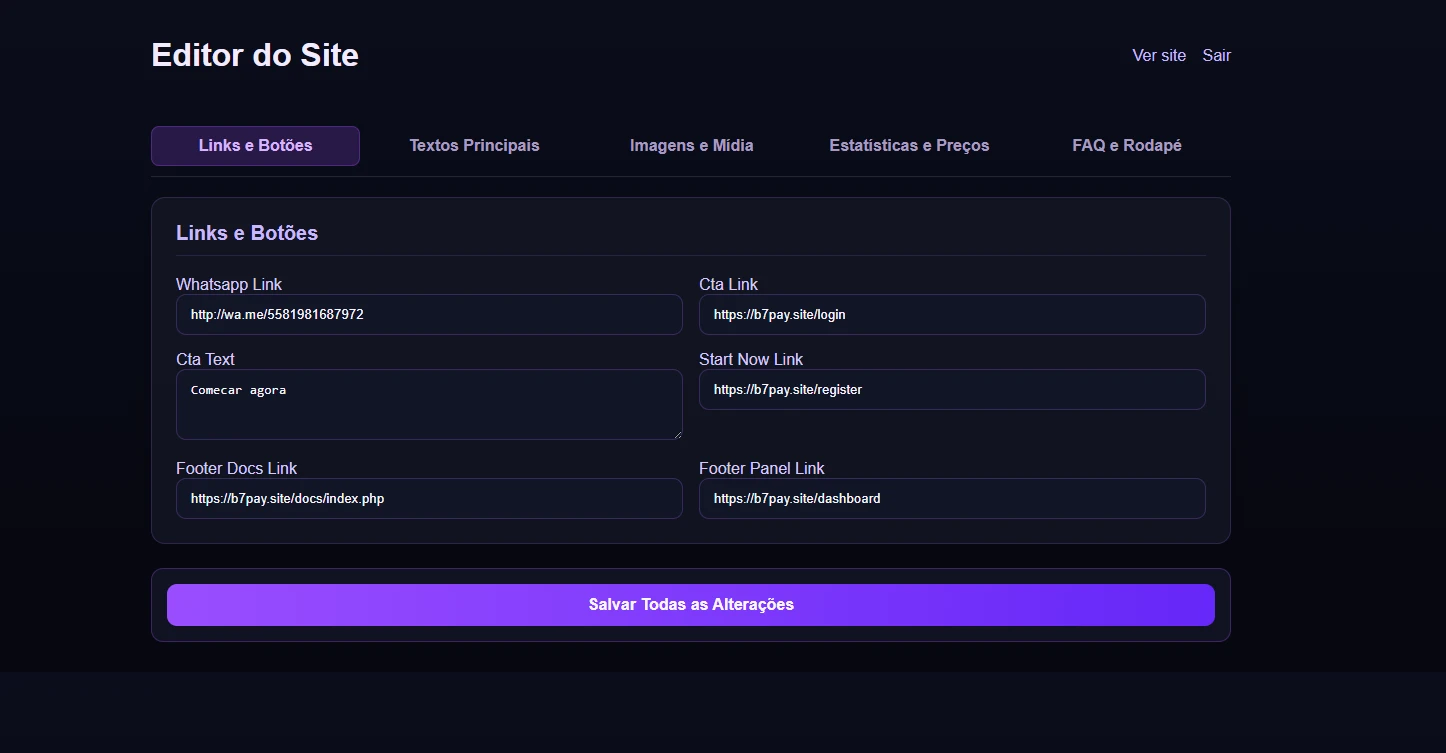Click the Footer Panel Link label
The image size is (1446, 753).
coord(762,468)
